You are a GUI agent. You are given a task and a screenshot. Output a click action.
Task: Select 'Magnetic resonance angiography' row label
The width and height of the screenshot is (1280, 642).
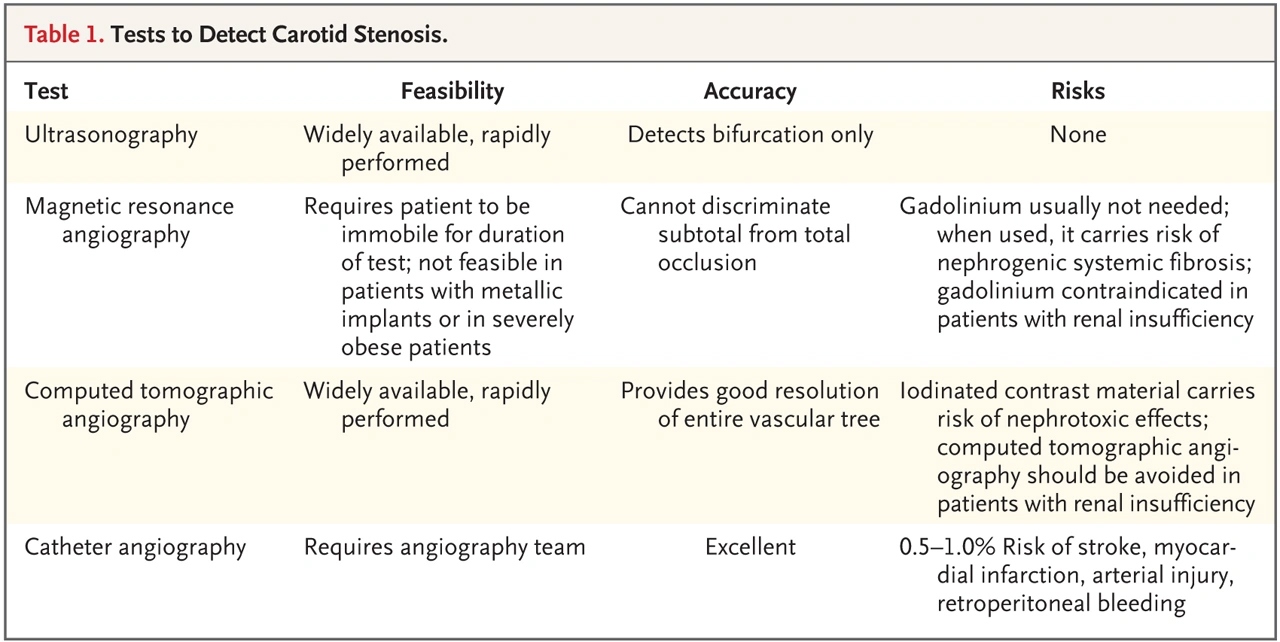tap(129, 220)
